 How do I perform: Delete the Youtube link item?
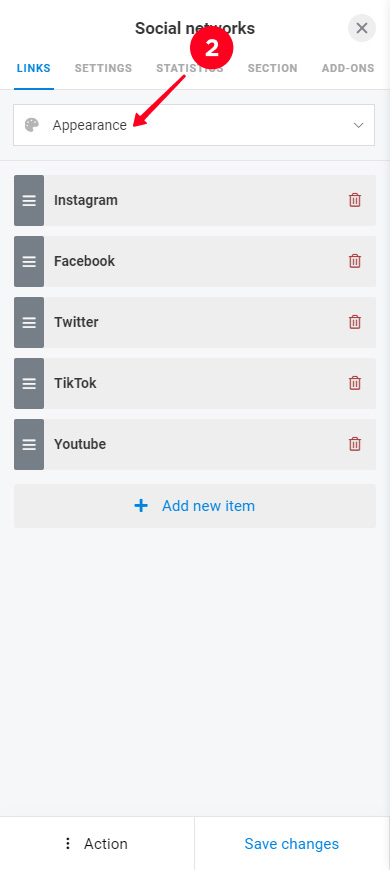[355, 444]
